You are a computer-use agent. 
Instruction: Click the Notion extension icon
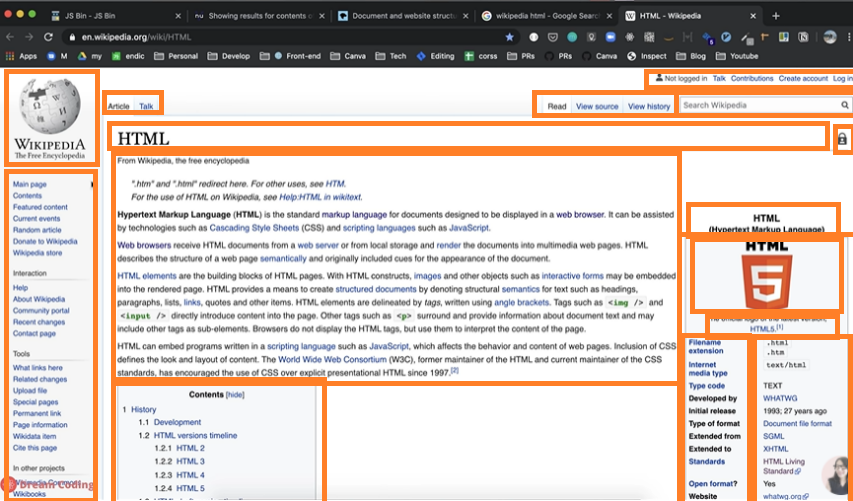click(803, 37)
